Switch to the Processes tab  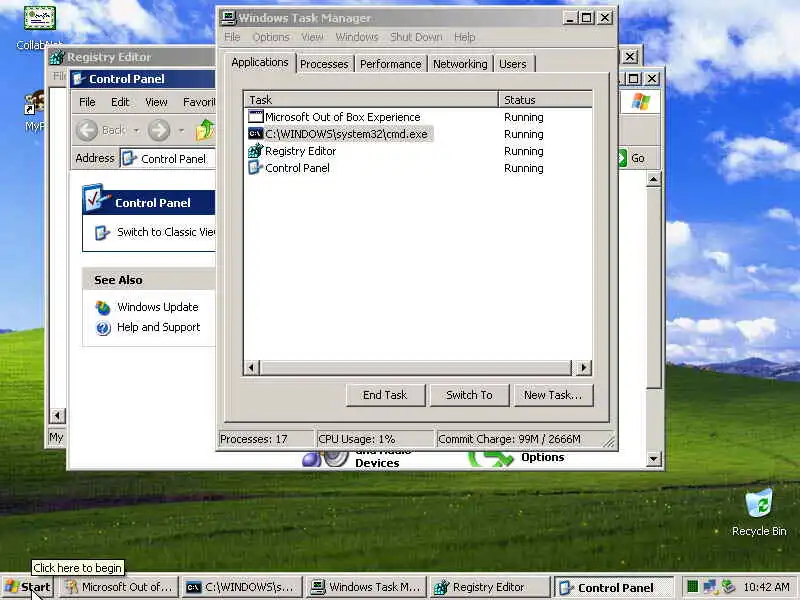pyautogui.click(x=324, y=64)
